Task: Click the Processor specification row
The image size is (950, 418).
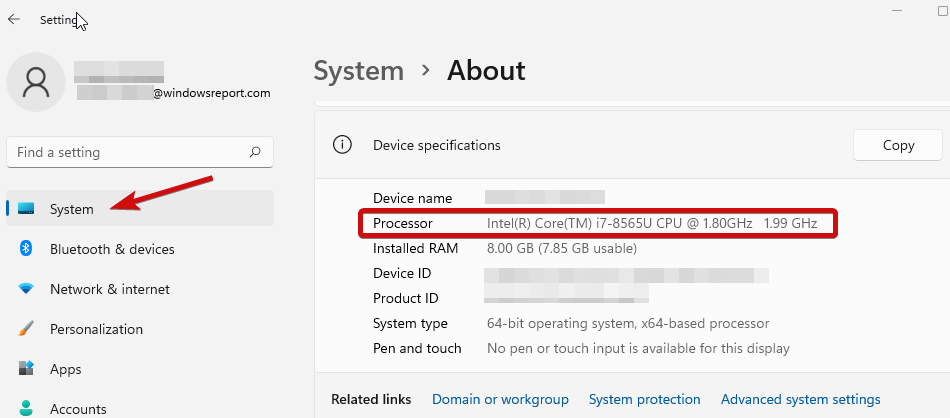Action: coord(598,223)
